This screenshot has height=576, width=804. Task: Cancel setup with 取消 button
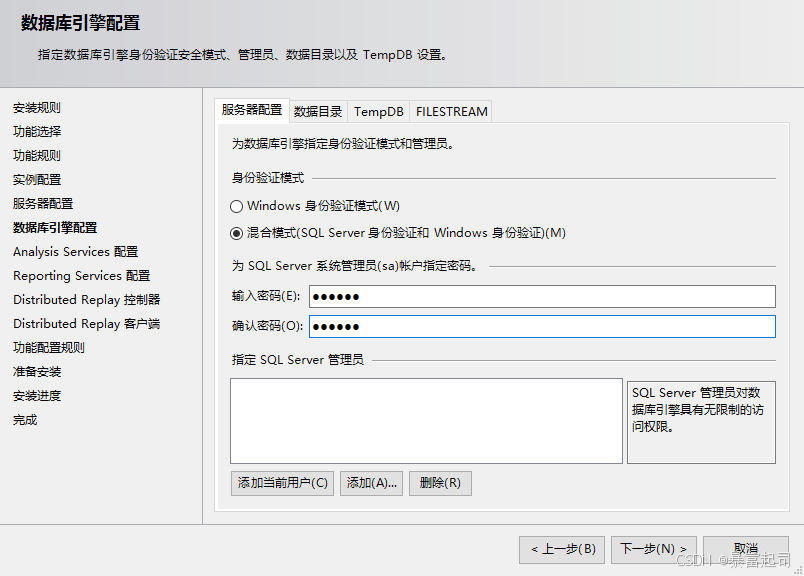745,549
